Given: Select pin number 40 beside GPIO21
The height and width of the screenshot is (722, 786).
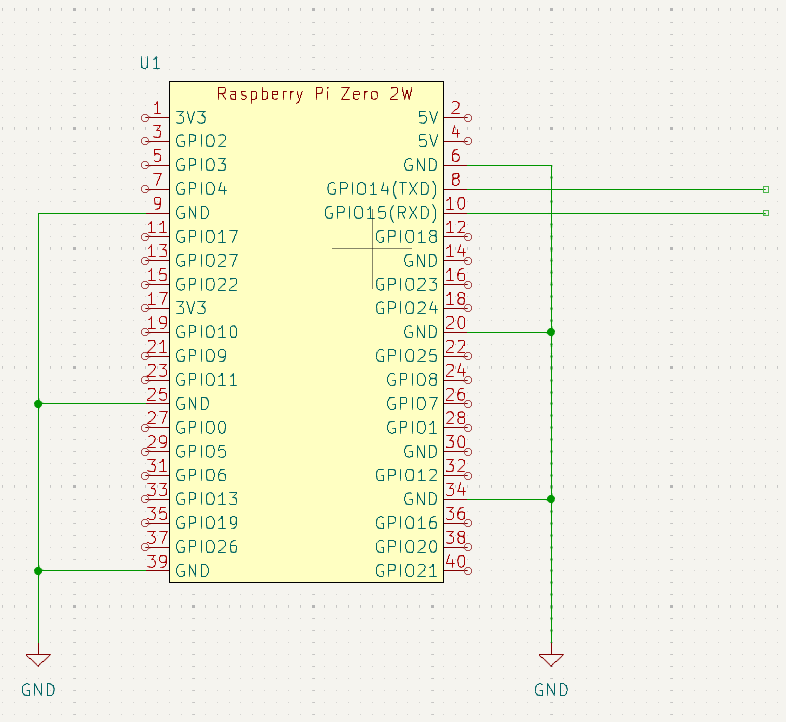Looking at the screenshot, I should [455, 563].
